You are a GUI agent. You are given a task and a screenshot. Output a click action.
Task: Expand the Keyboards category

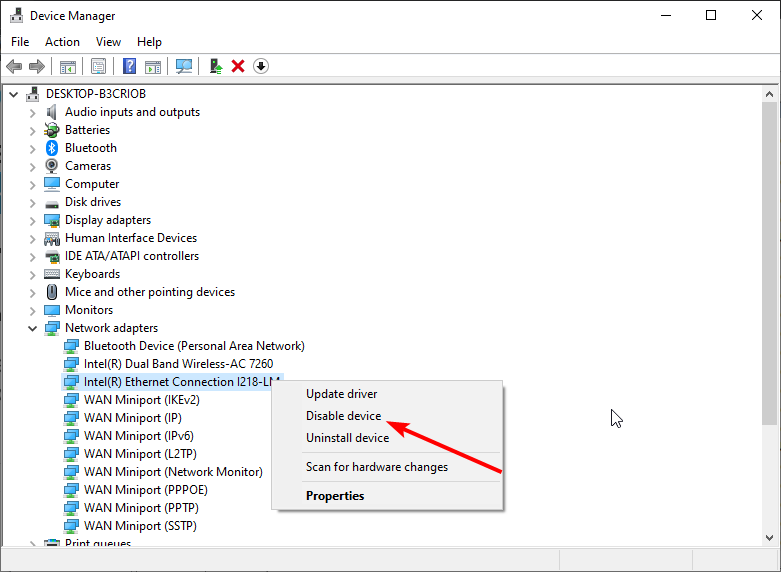pyautogui.click(x=32, y=275)
